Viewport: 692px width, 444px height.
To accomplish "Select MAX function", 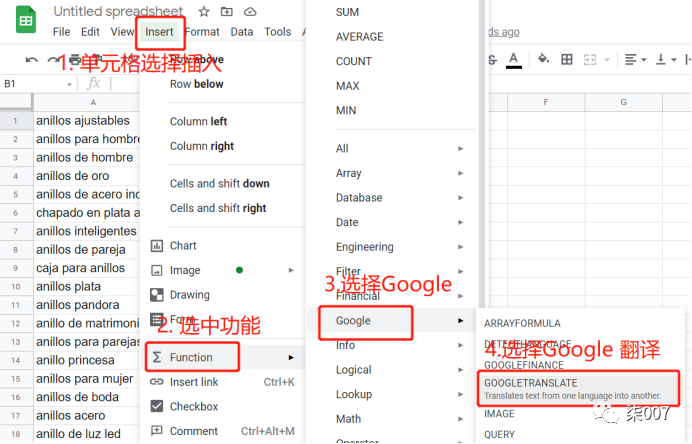I will (x=348, y=86).
